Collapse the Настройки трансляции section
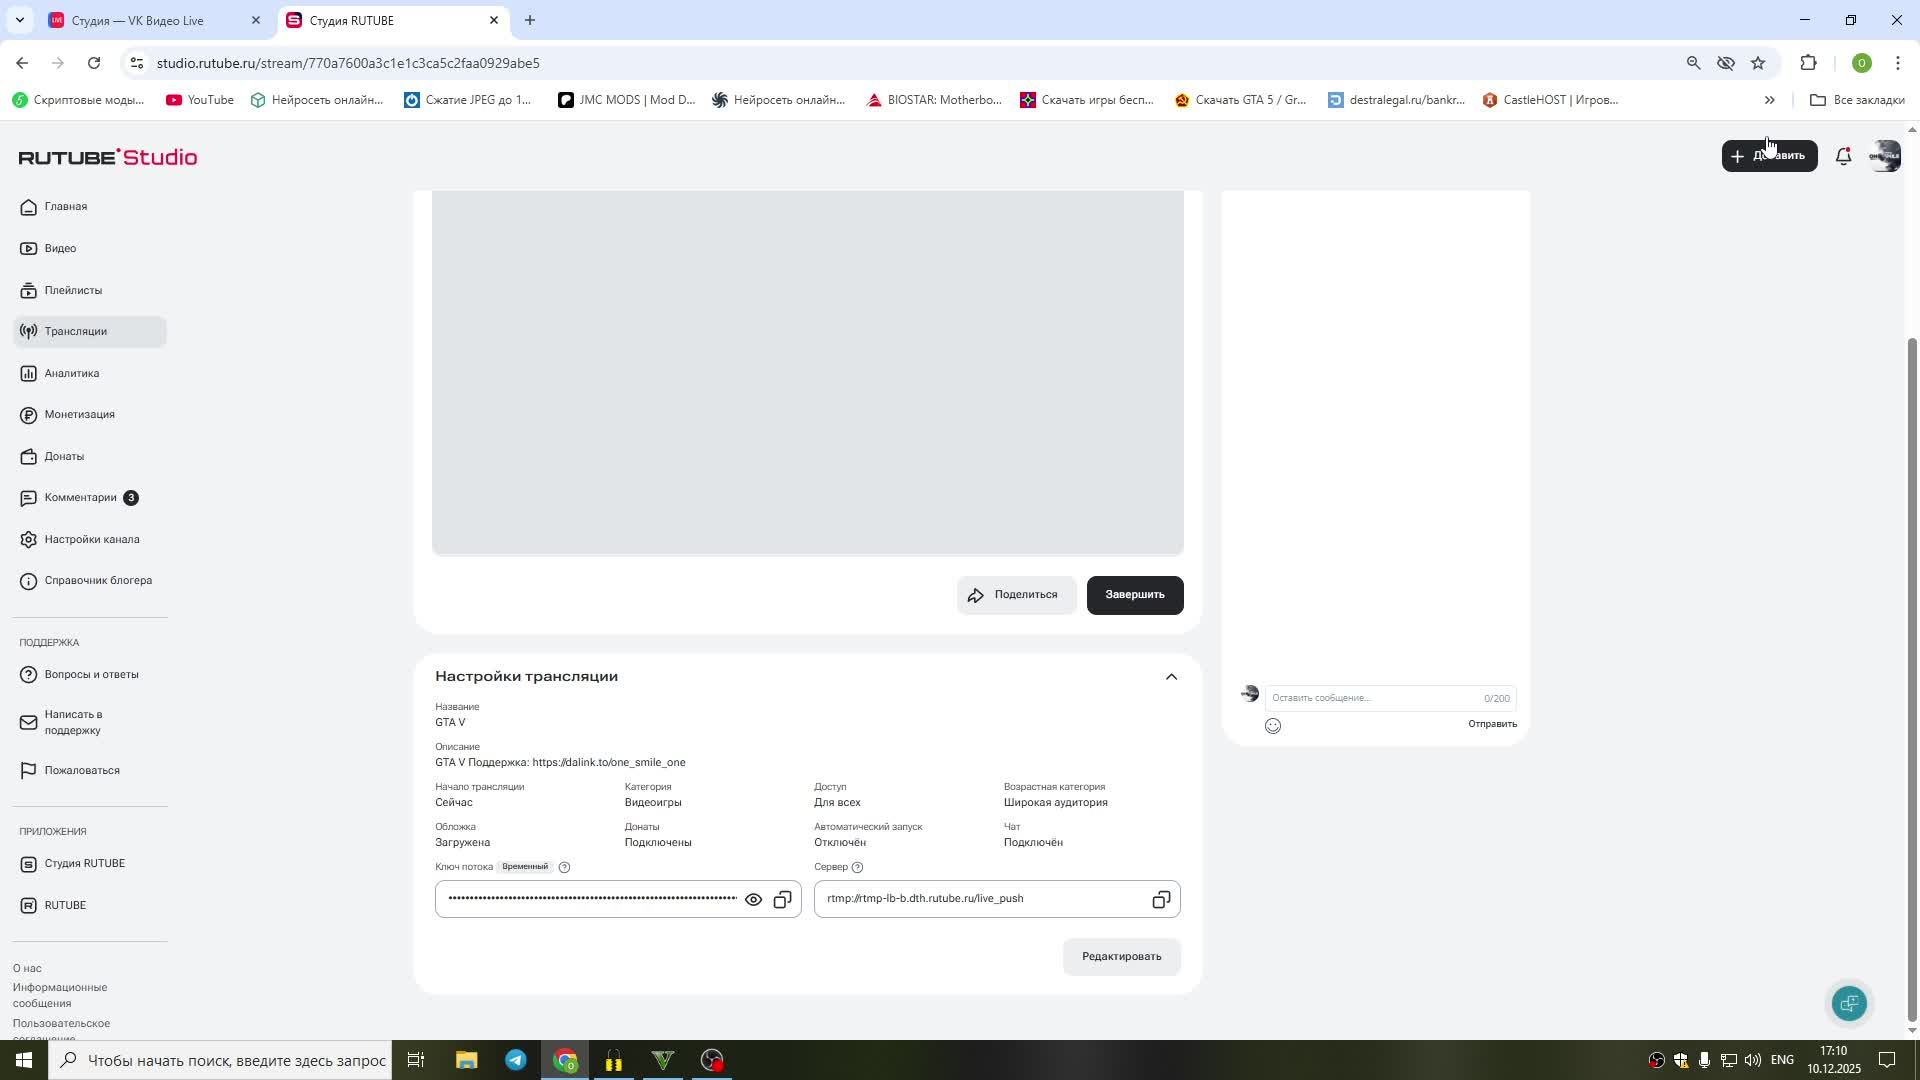Image resolution: width=1920 pixels, height=1080 pixels. 1171,677
